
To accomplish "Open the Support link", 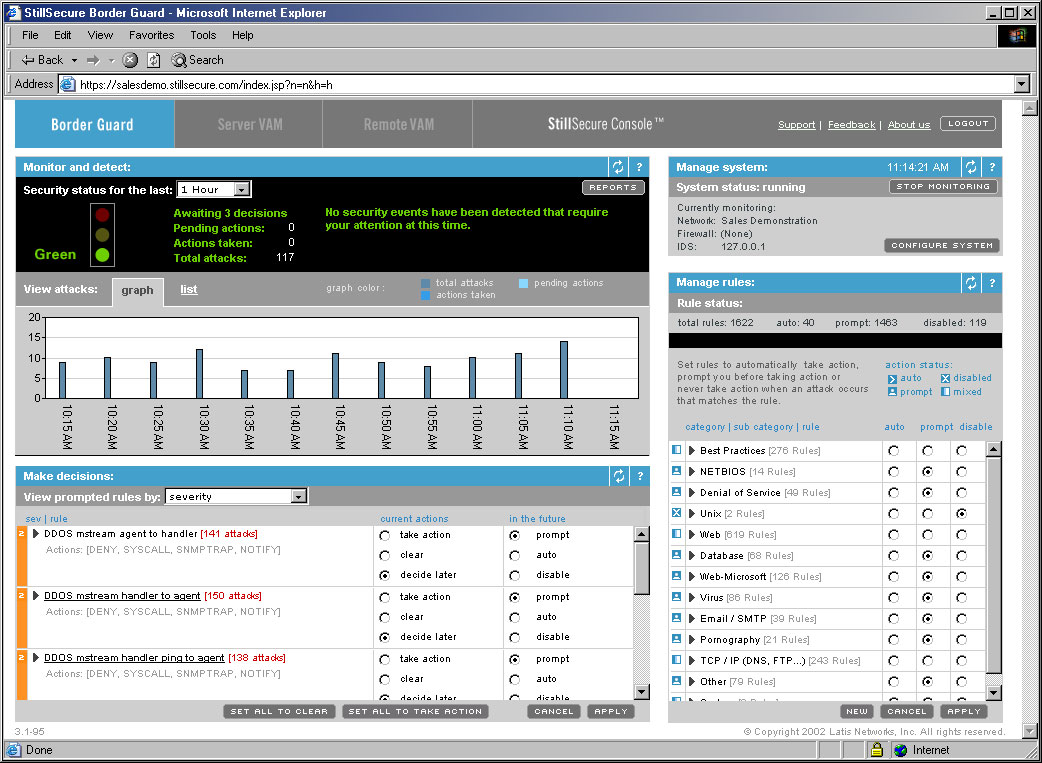I will (797, 125).
